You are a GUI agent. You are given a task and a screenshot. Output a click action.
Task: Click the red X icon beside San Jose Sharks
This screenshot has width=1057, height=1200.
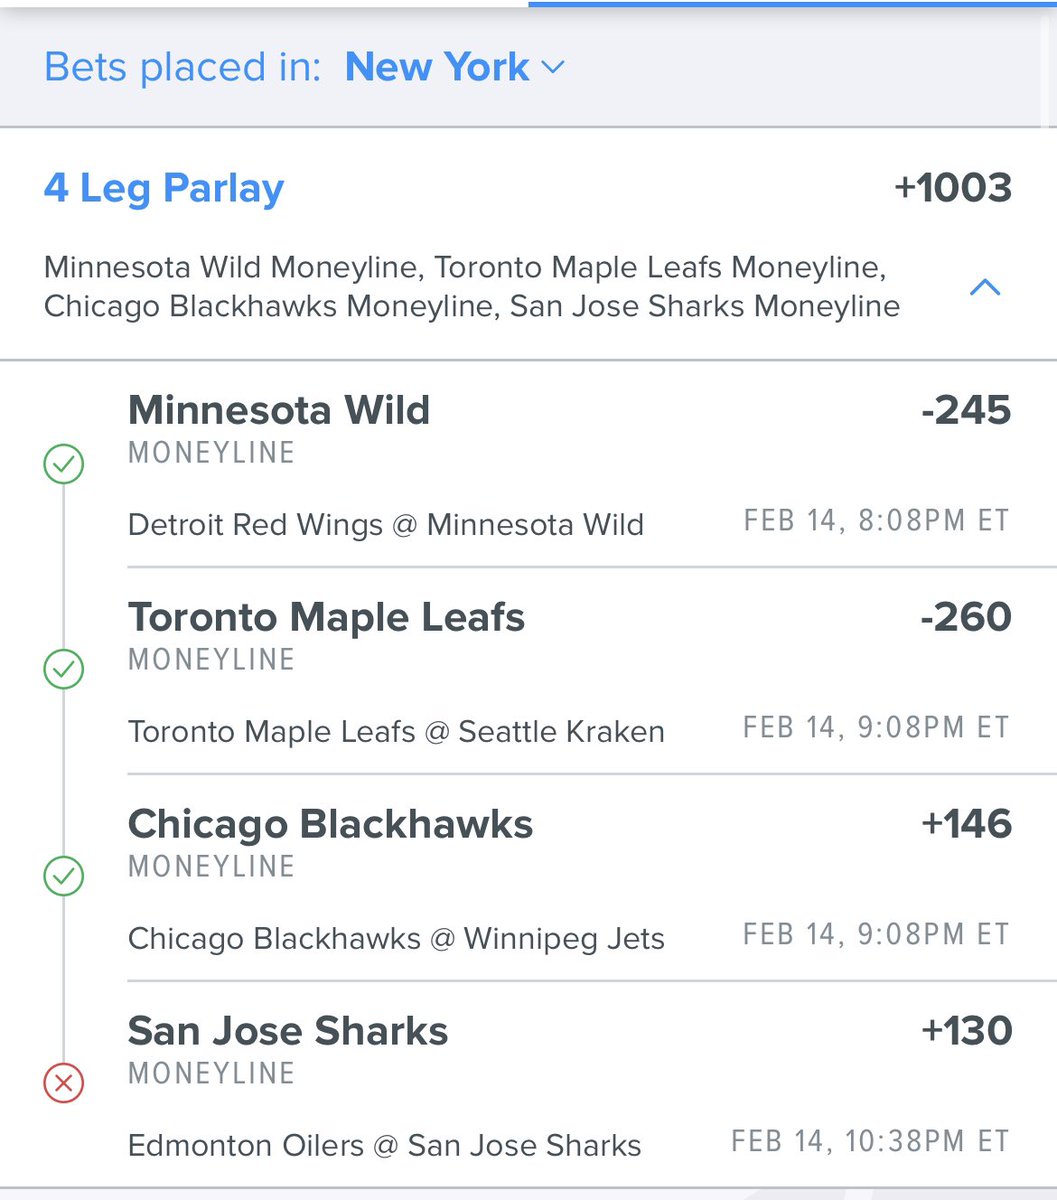(63, 1082)
